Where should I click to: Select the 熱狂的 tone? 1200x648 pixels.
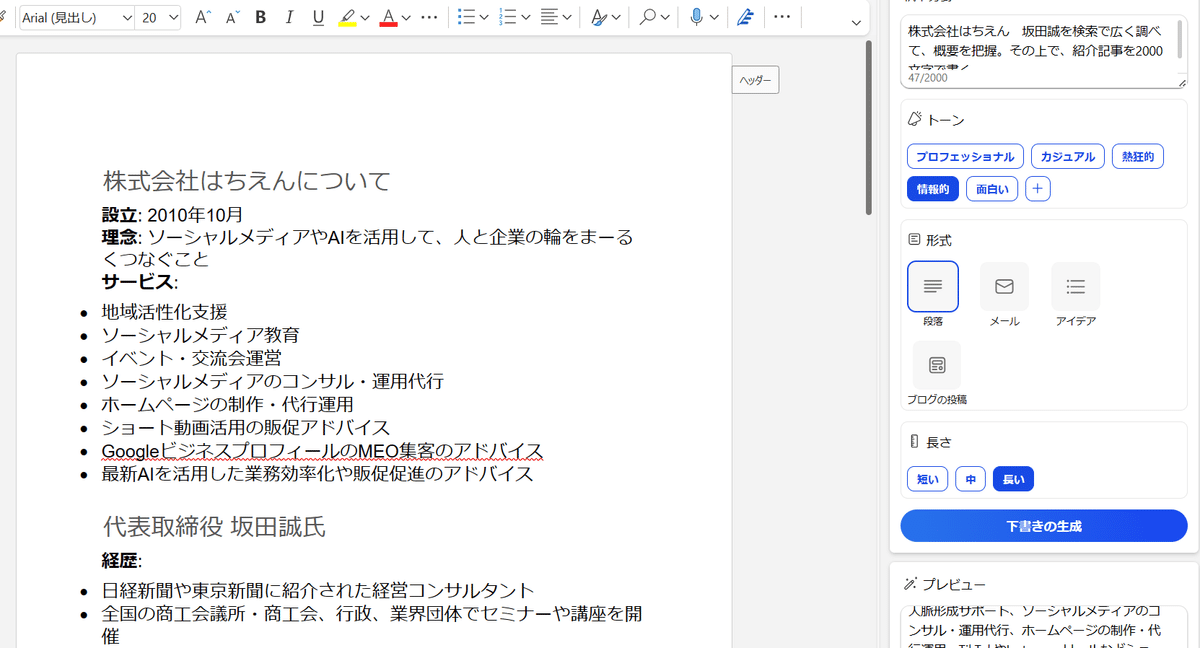pyautogui.click(x=1138, y=157)
